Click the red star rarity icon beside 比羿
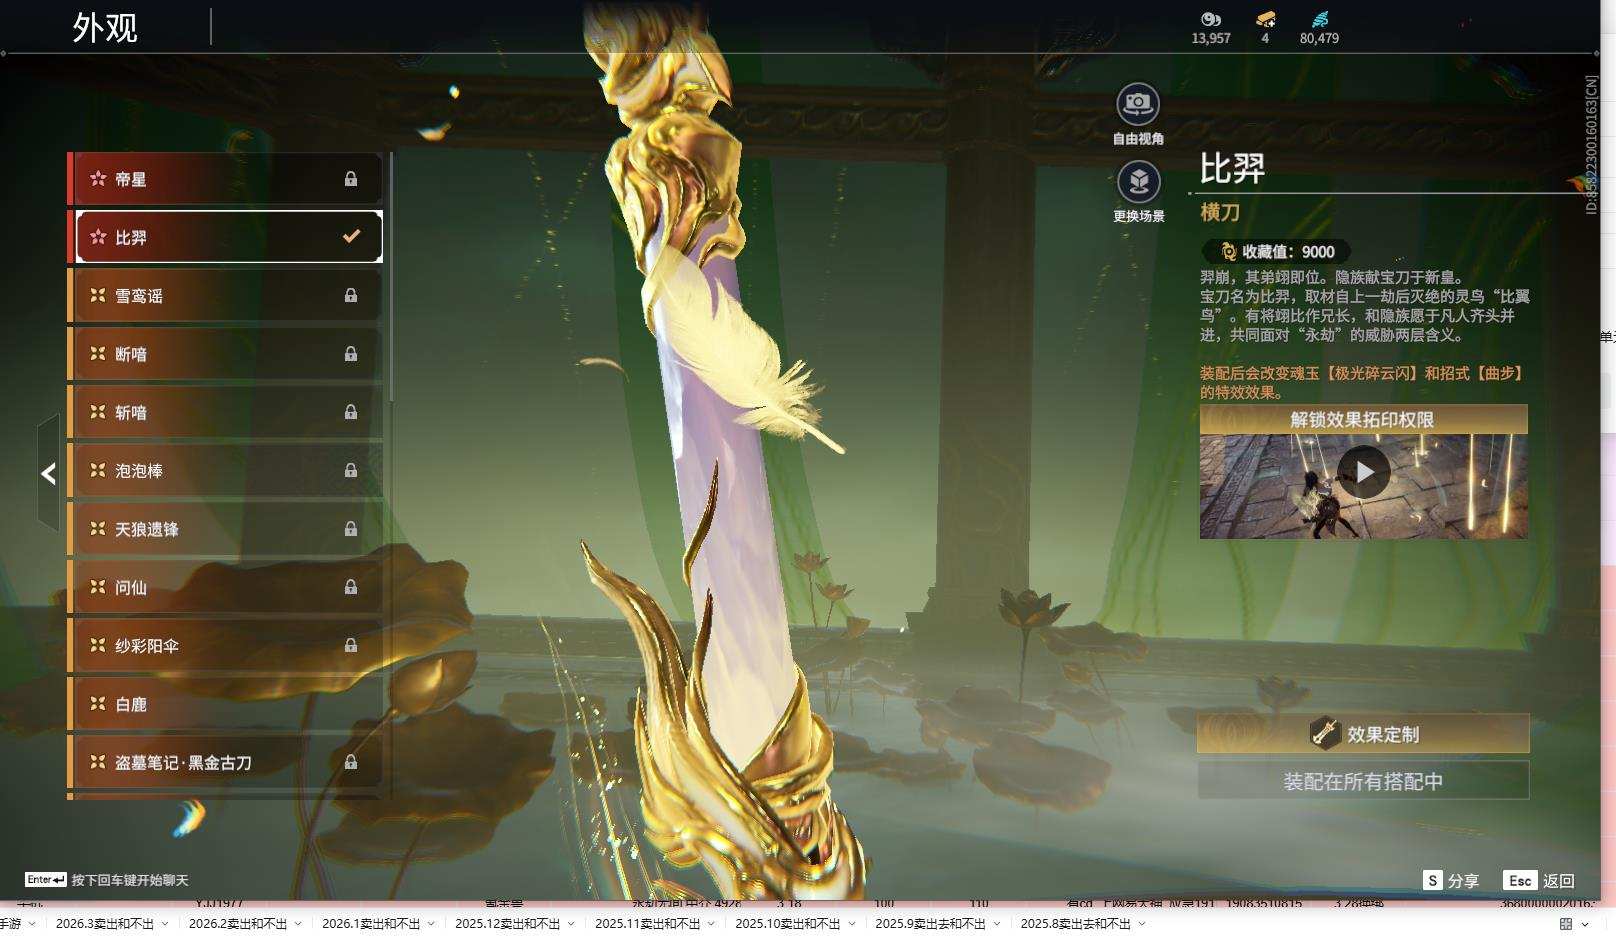 98,237
